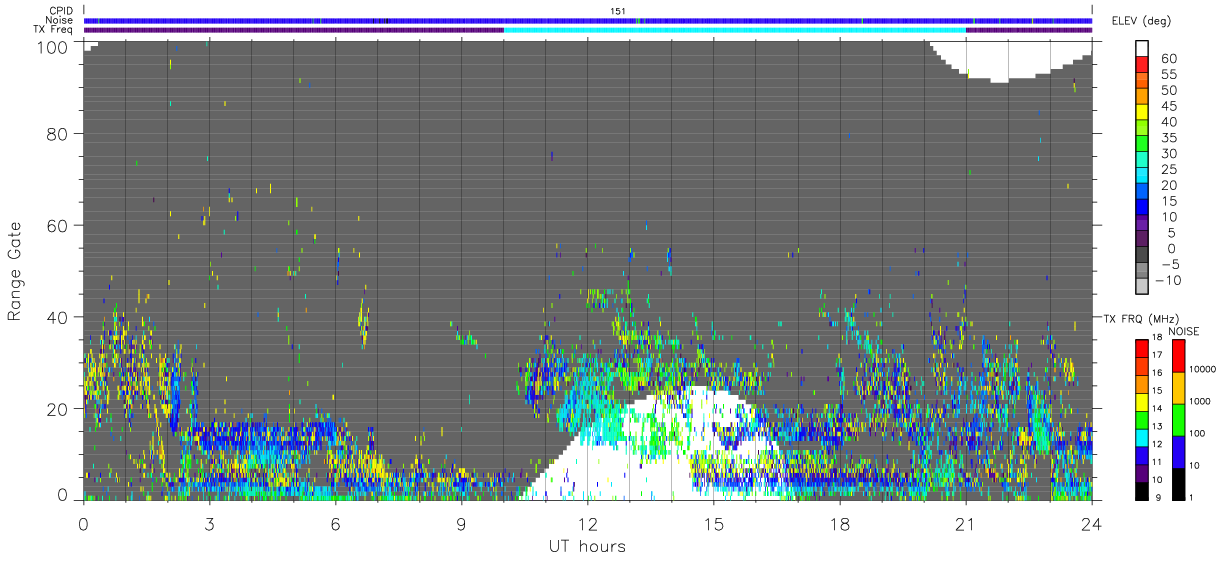Click the 30 label on ELEV color bar
Viewport: 1228px width, 567px height.
click(1167, 153)
